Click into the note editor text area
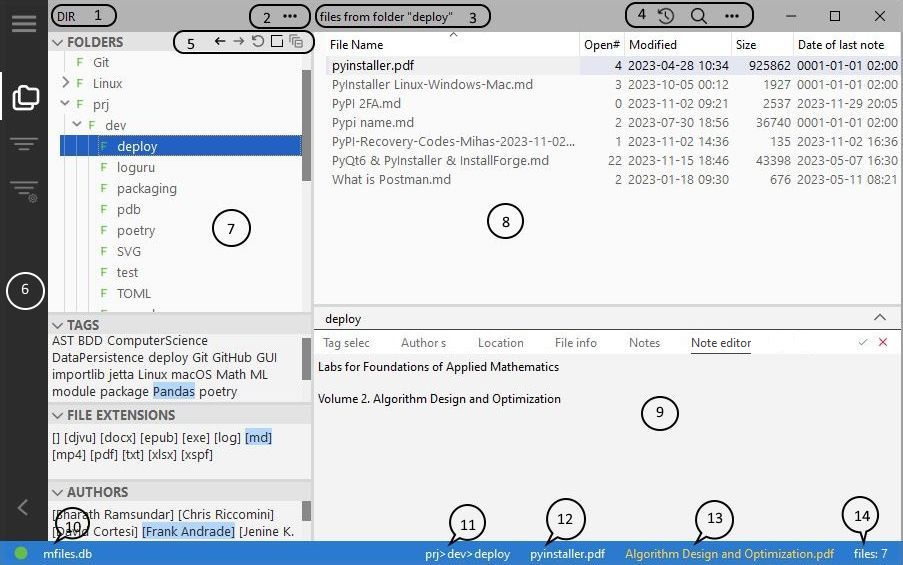The image size is (903, 565). click(x=608, y=449)
